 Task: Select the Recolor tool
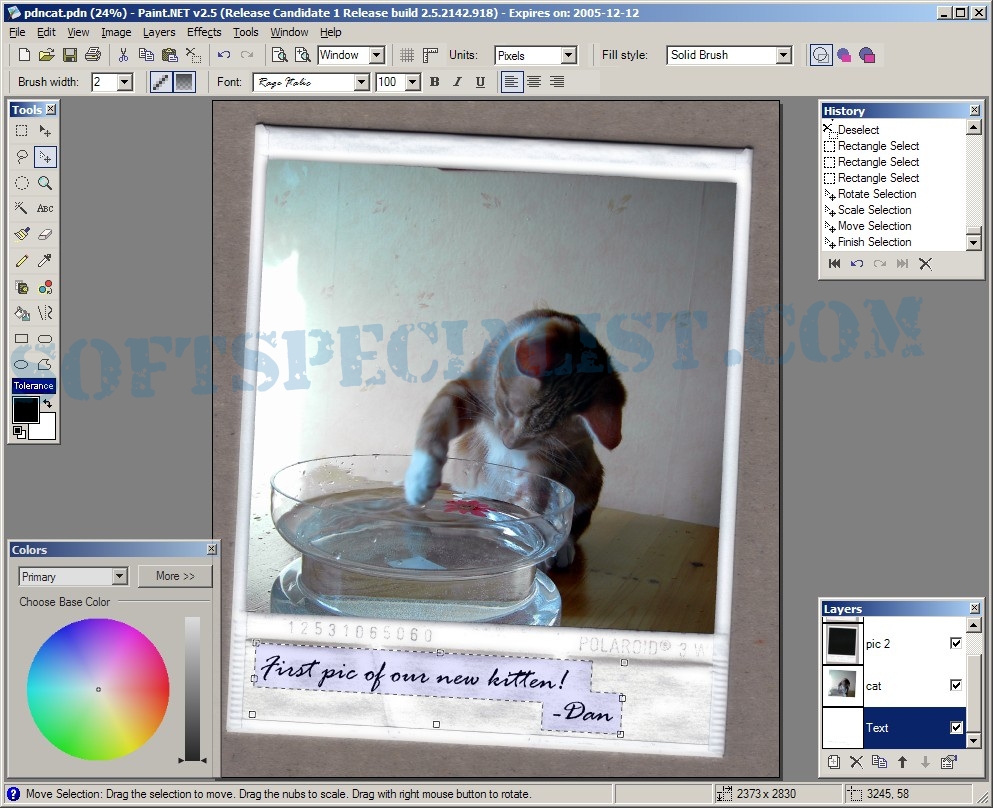coord(45,287)
